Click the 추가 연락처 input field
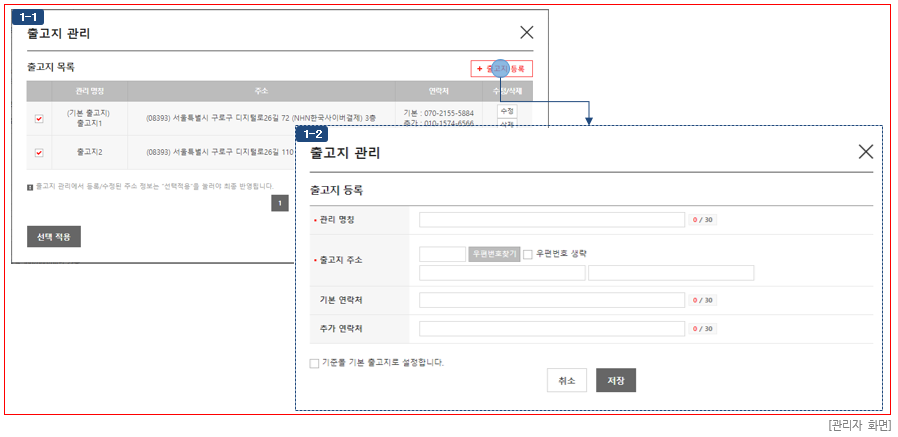 coord(552,329)
